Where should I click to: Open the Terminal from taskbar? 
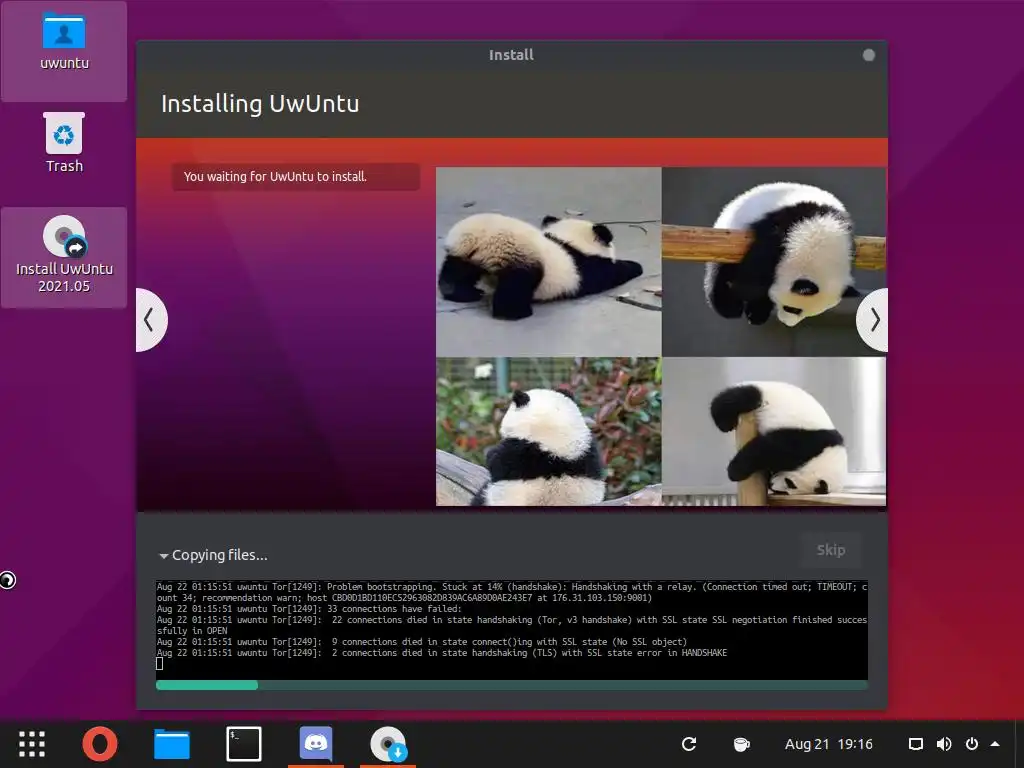tap(244, 744)
